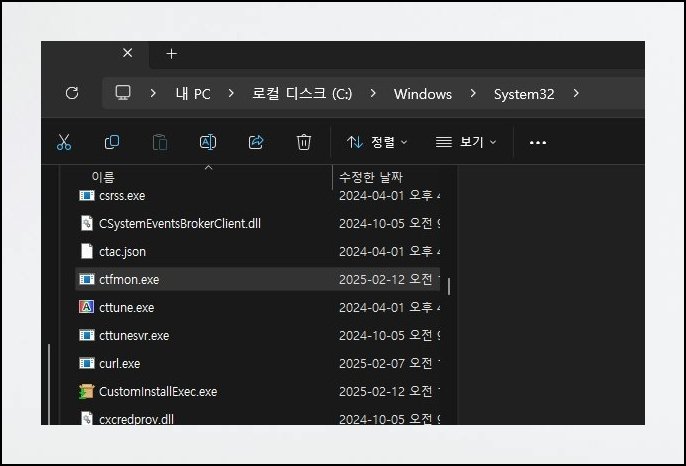The image size is (686, 466).
Task: Add a new tab with plus button
Action: point(172,54)
